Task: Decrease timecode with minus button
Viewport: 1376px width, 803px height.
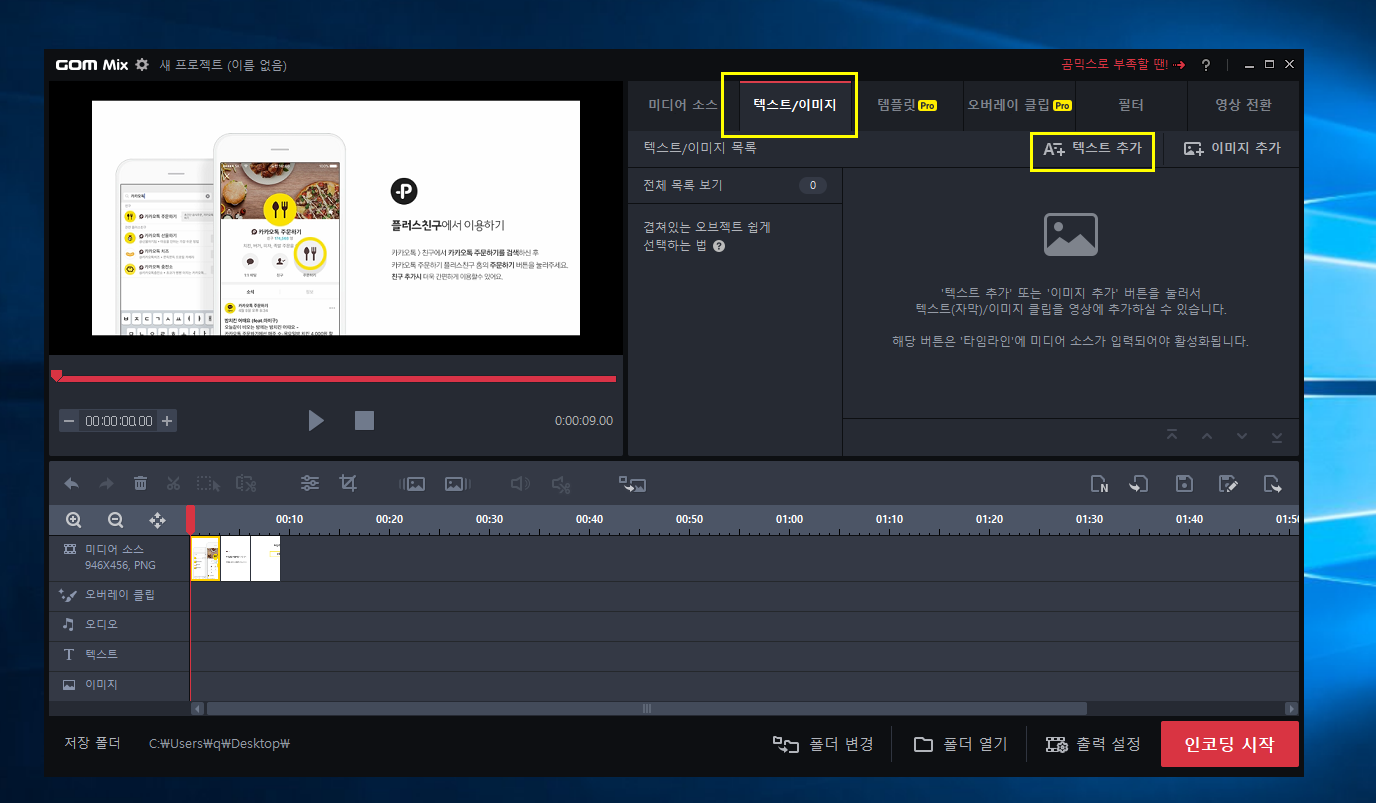Action: [69, 421]
